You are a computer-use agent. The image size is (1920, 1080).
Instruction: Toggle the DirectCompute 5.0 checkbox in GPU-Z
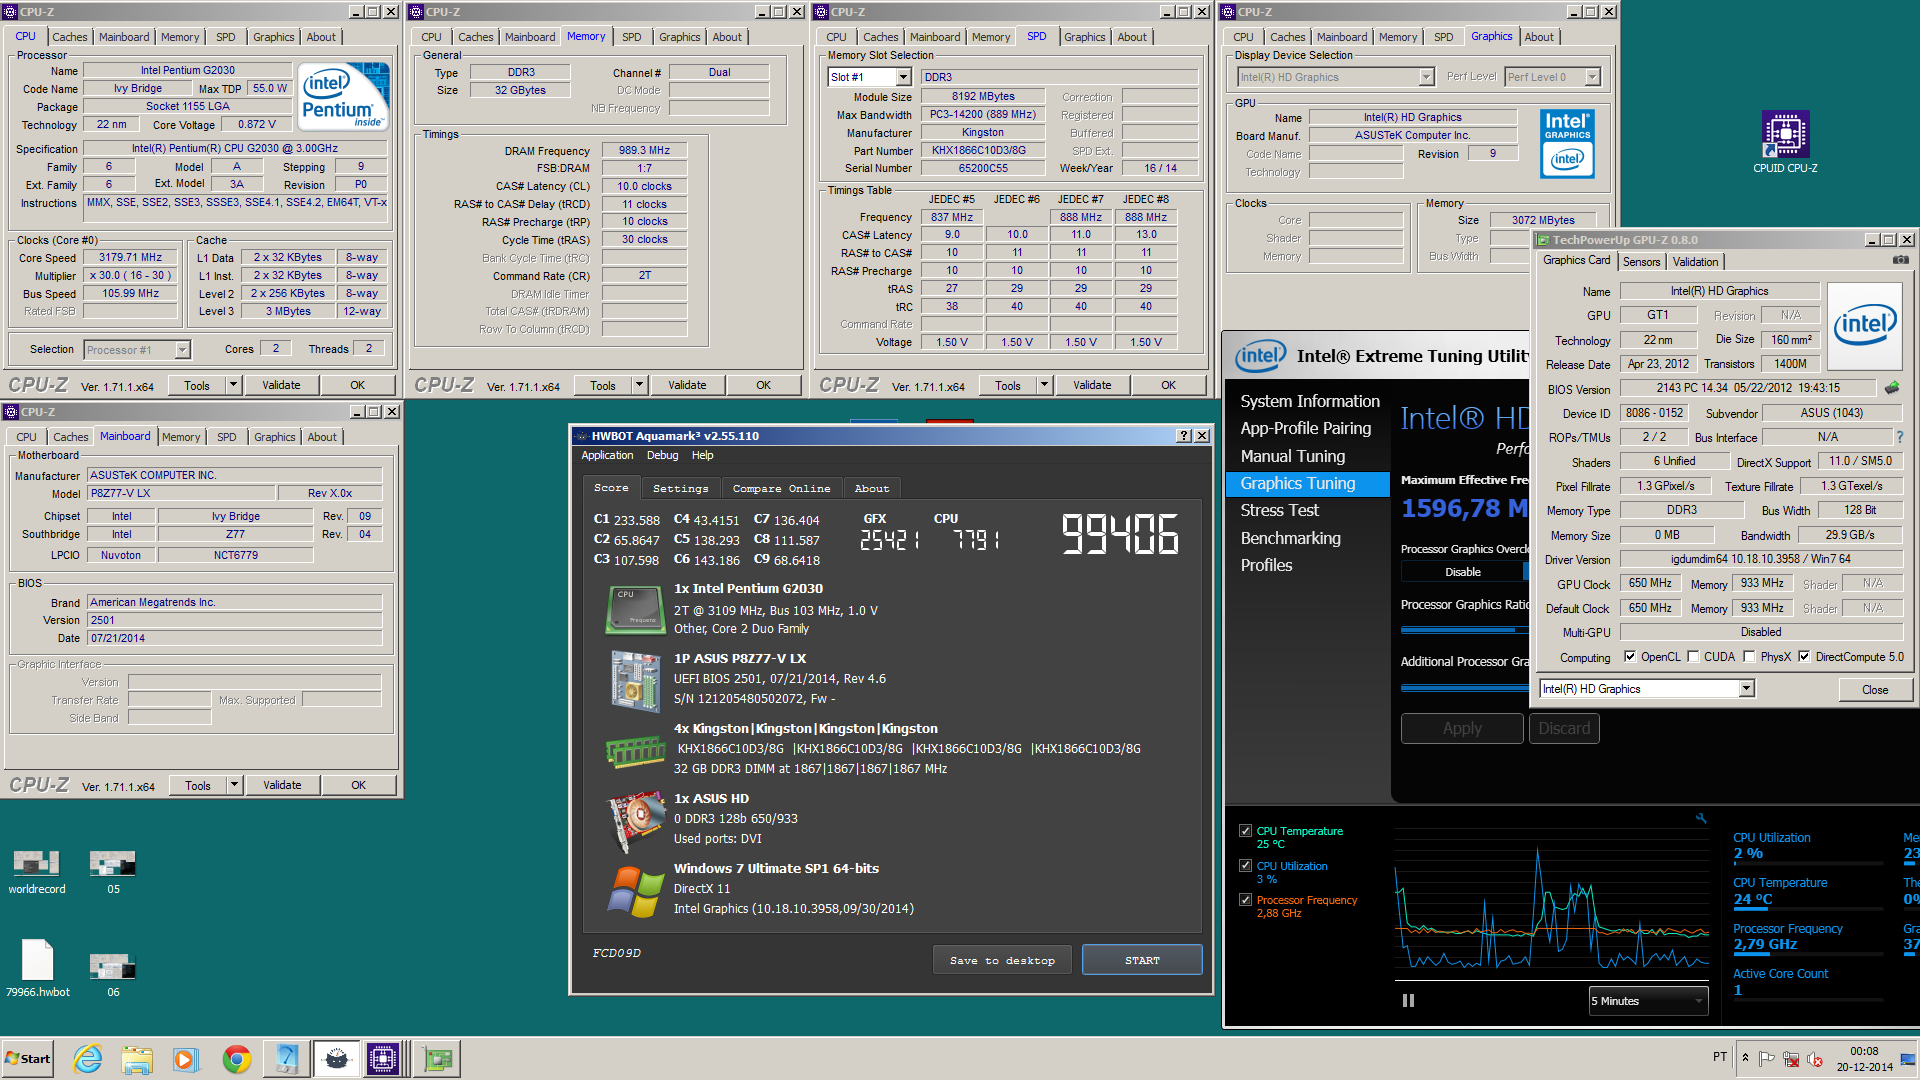1804,657
